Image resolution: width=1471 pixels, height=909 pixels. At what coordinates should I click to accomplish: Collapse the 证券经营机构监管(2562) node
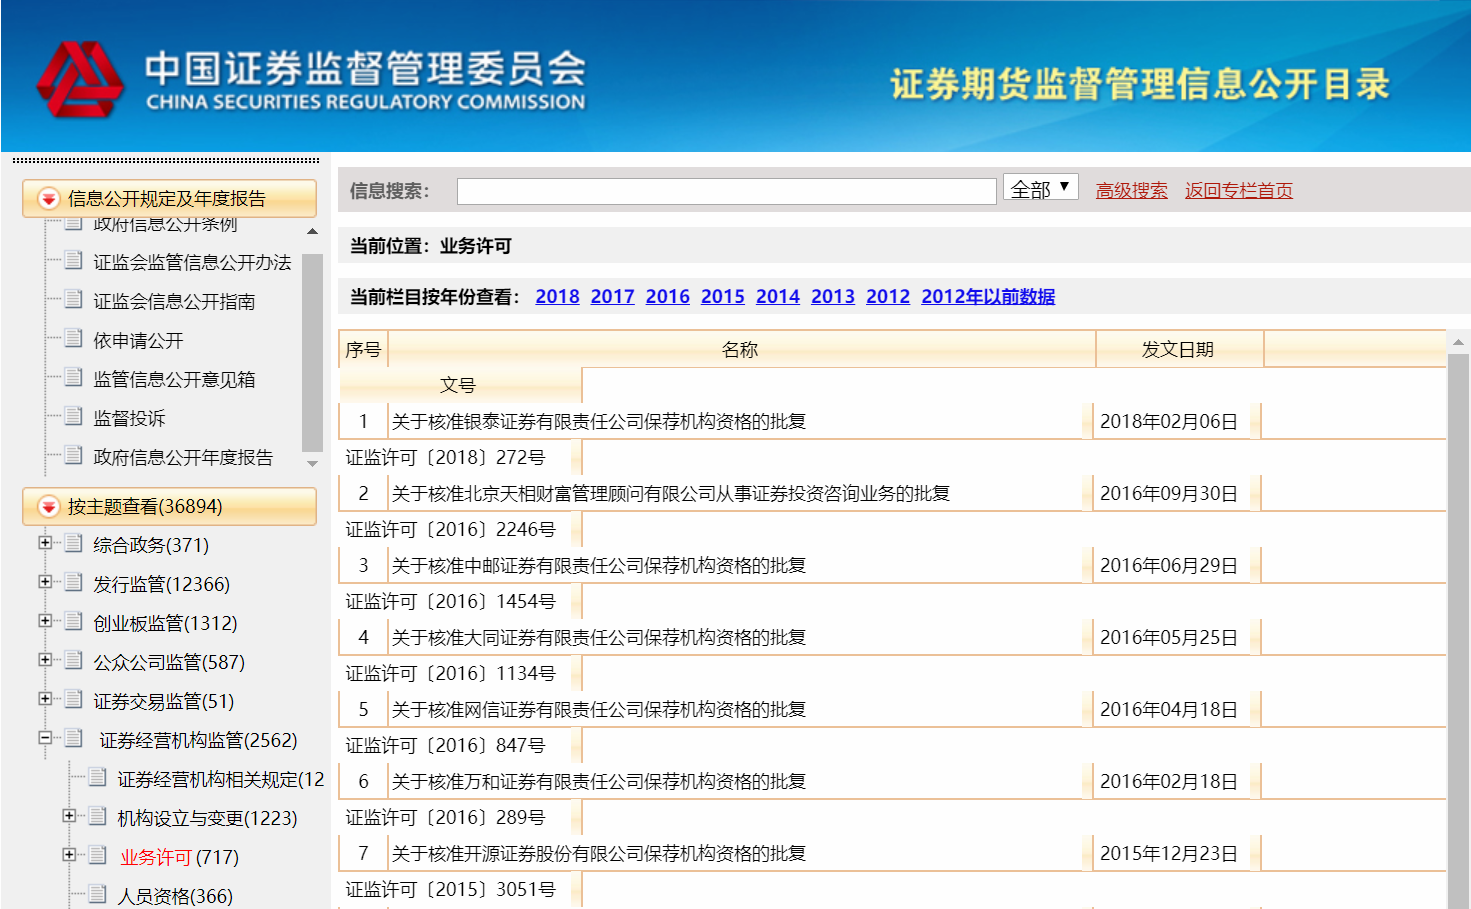45,738
